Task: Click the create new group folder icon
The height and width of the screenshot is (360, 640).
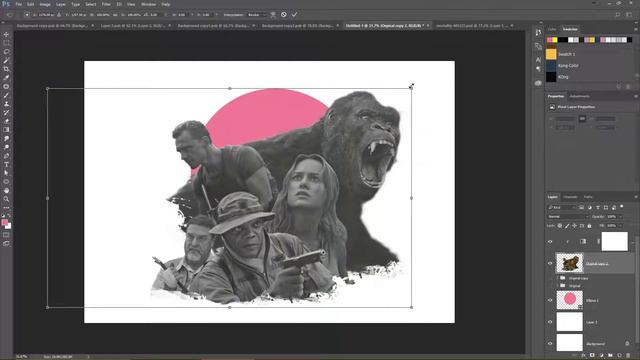Action: (610, 356)
